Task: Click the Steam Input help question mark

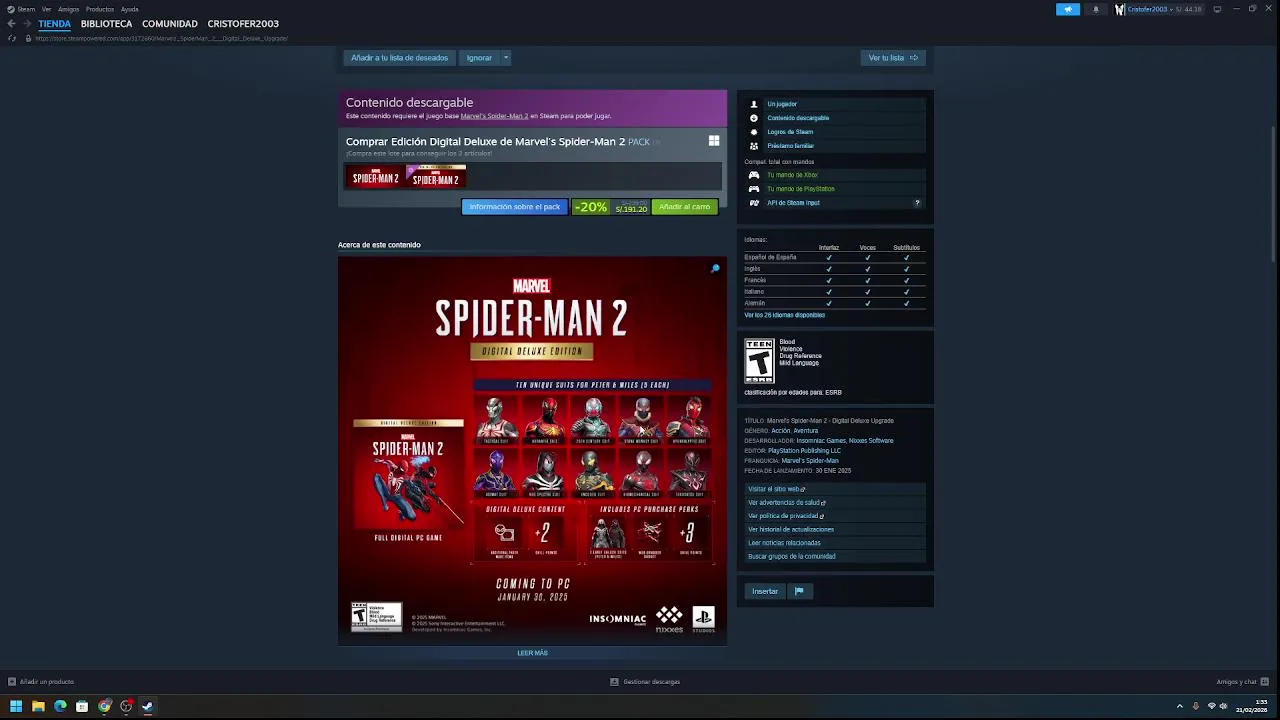Action: pyautogui.click(x=917, y=203)
